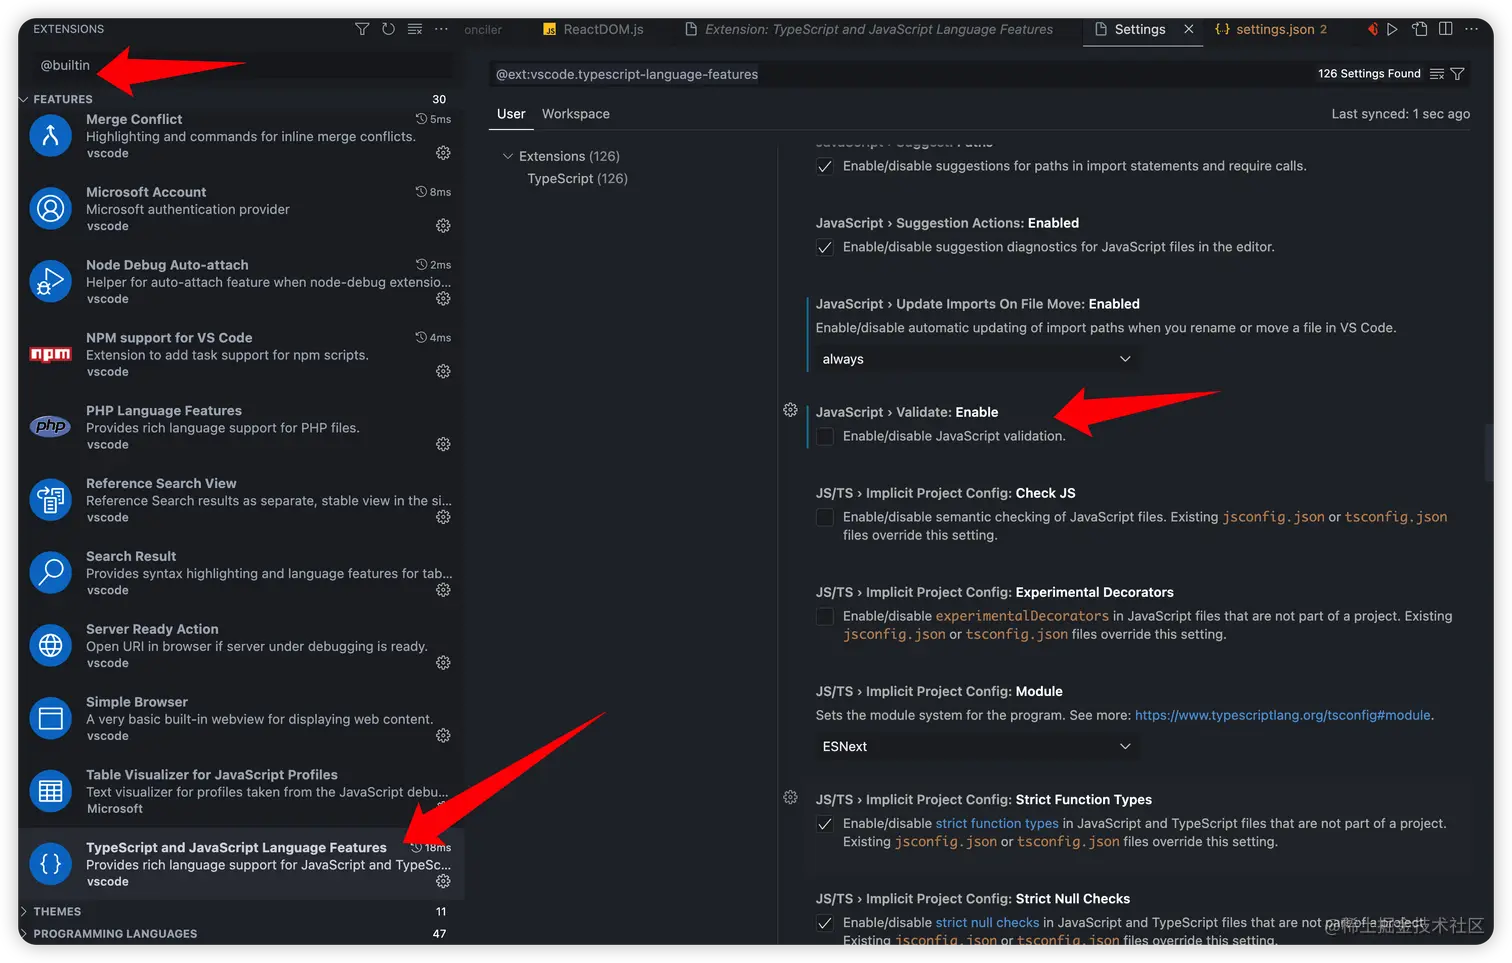The height and width of the screenshot is (963, 1512).
Task: Open the typescriptlang.org tsconfig module link
Action: tap(1283, 715)
